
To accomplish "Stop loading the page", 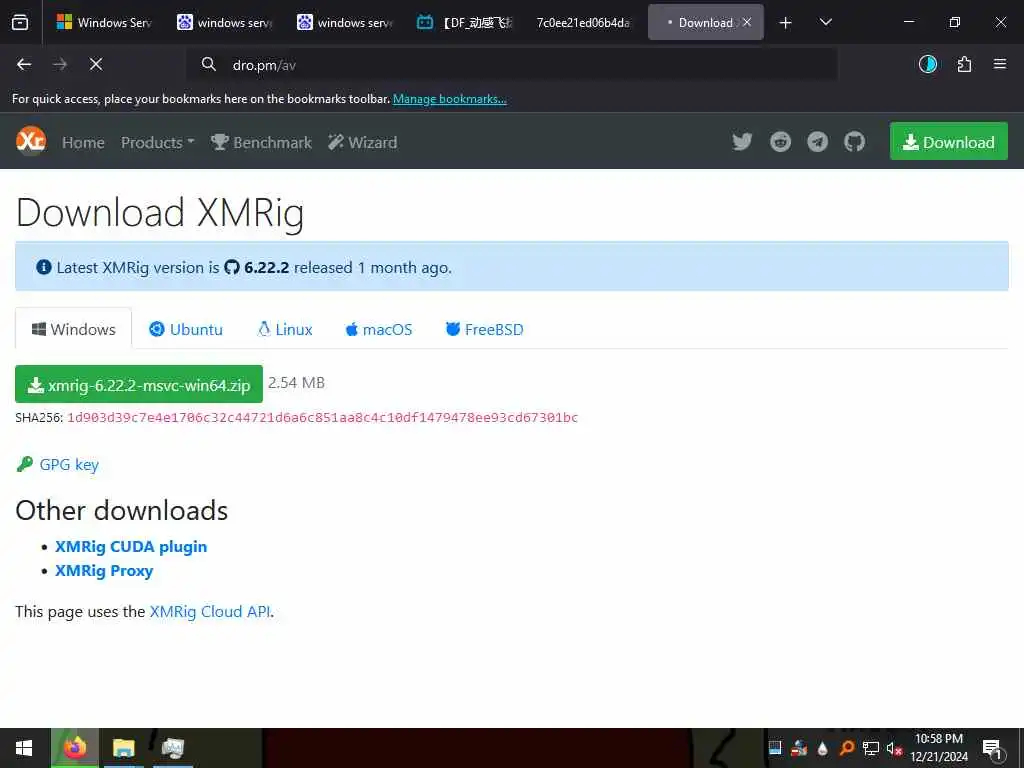I will click(96, 64).
